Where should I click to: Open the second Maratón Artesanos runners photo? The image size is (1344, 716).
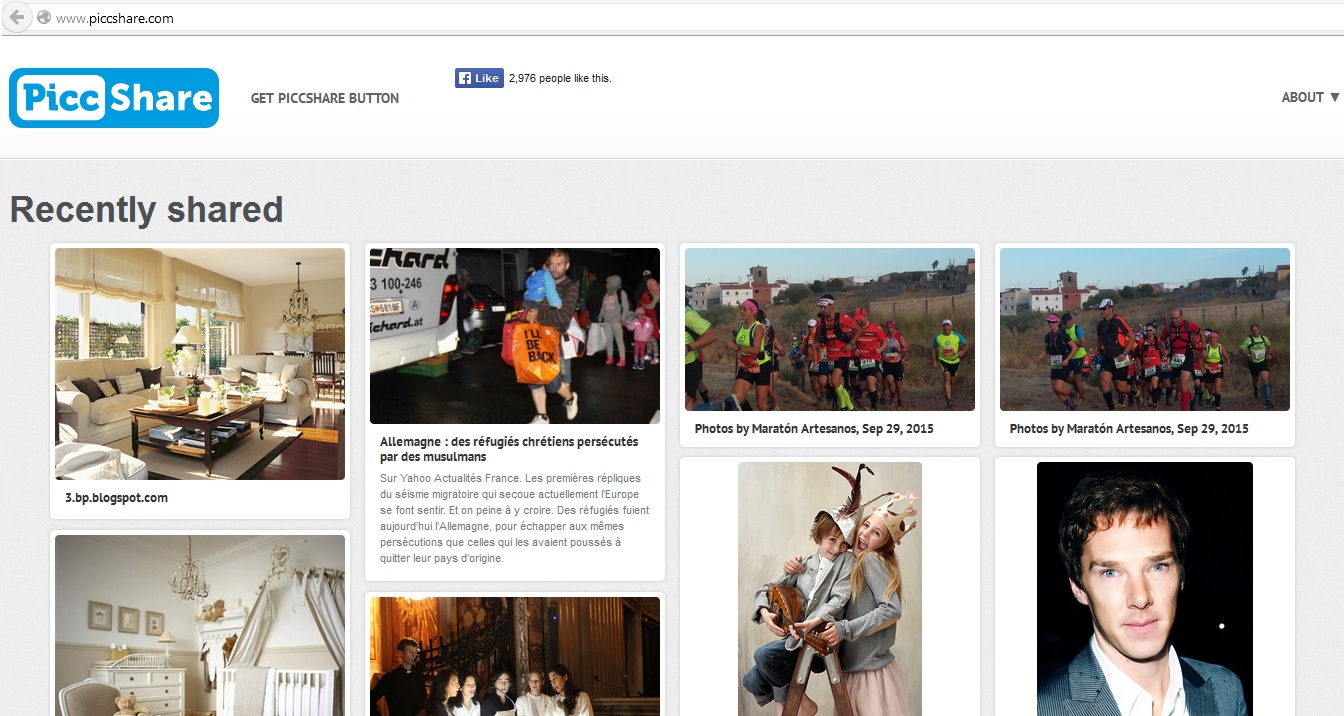(1145, 329)
